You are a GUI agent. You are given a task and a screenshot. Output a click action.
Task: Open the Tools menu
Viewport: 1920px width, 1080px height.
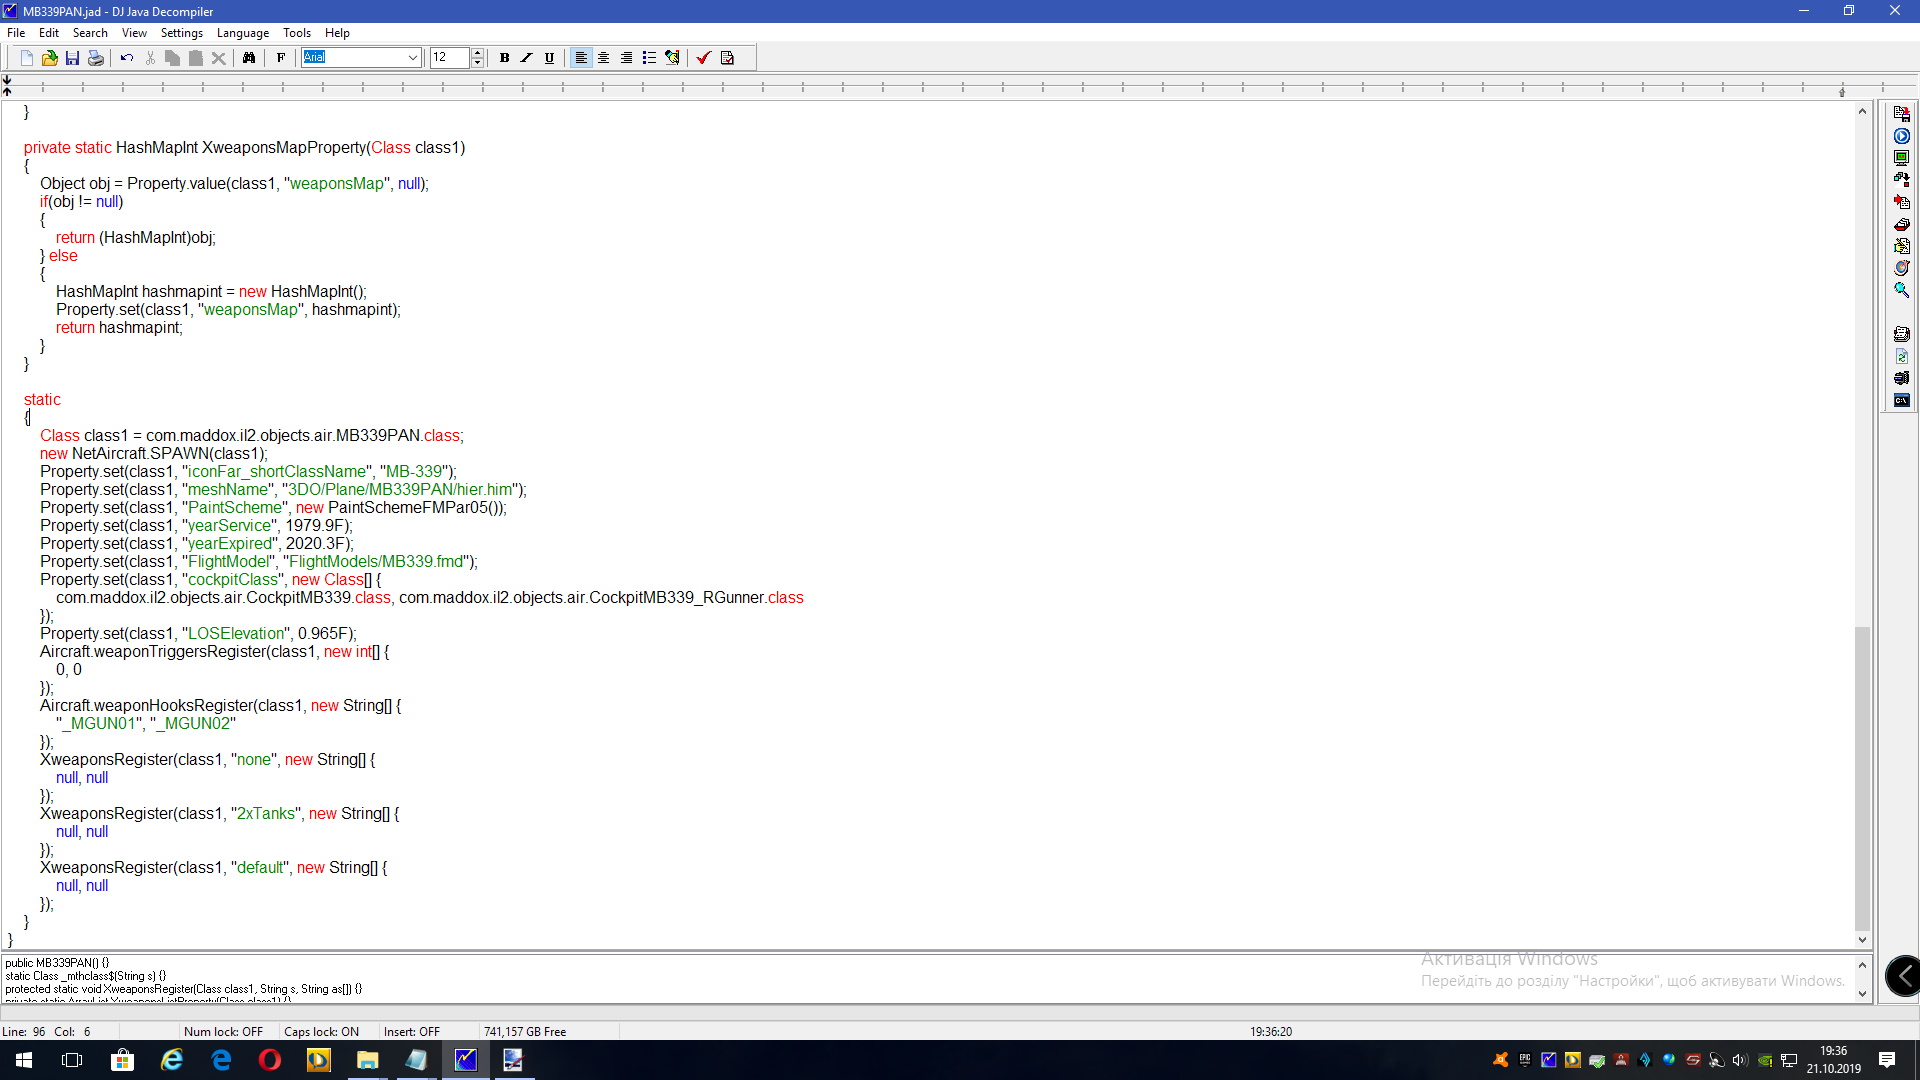click(x=297, y=33)
